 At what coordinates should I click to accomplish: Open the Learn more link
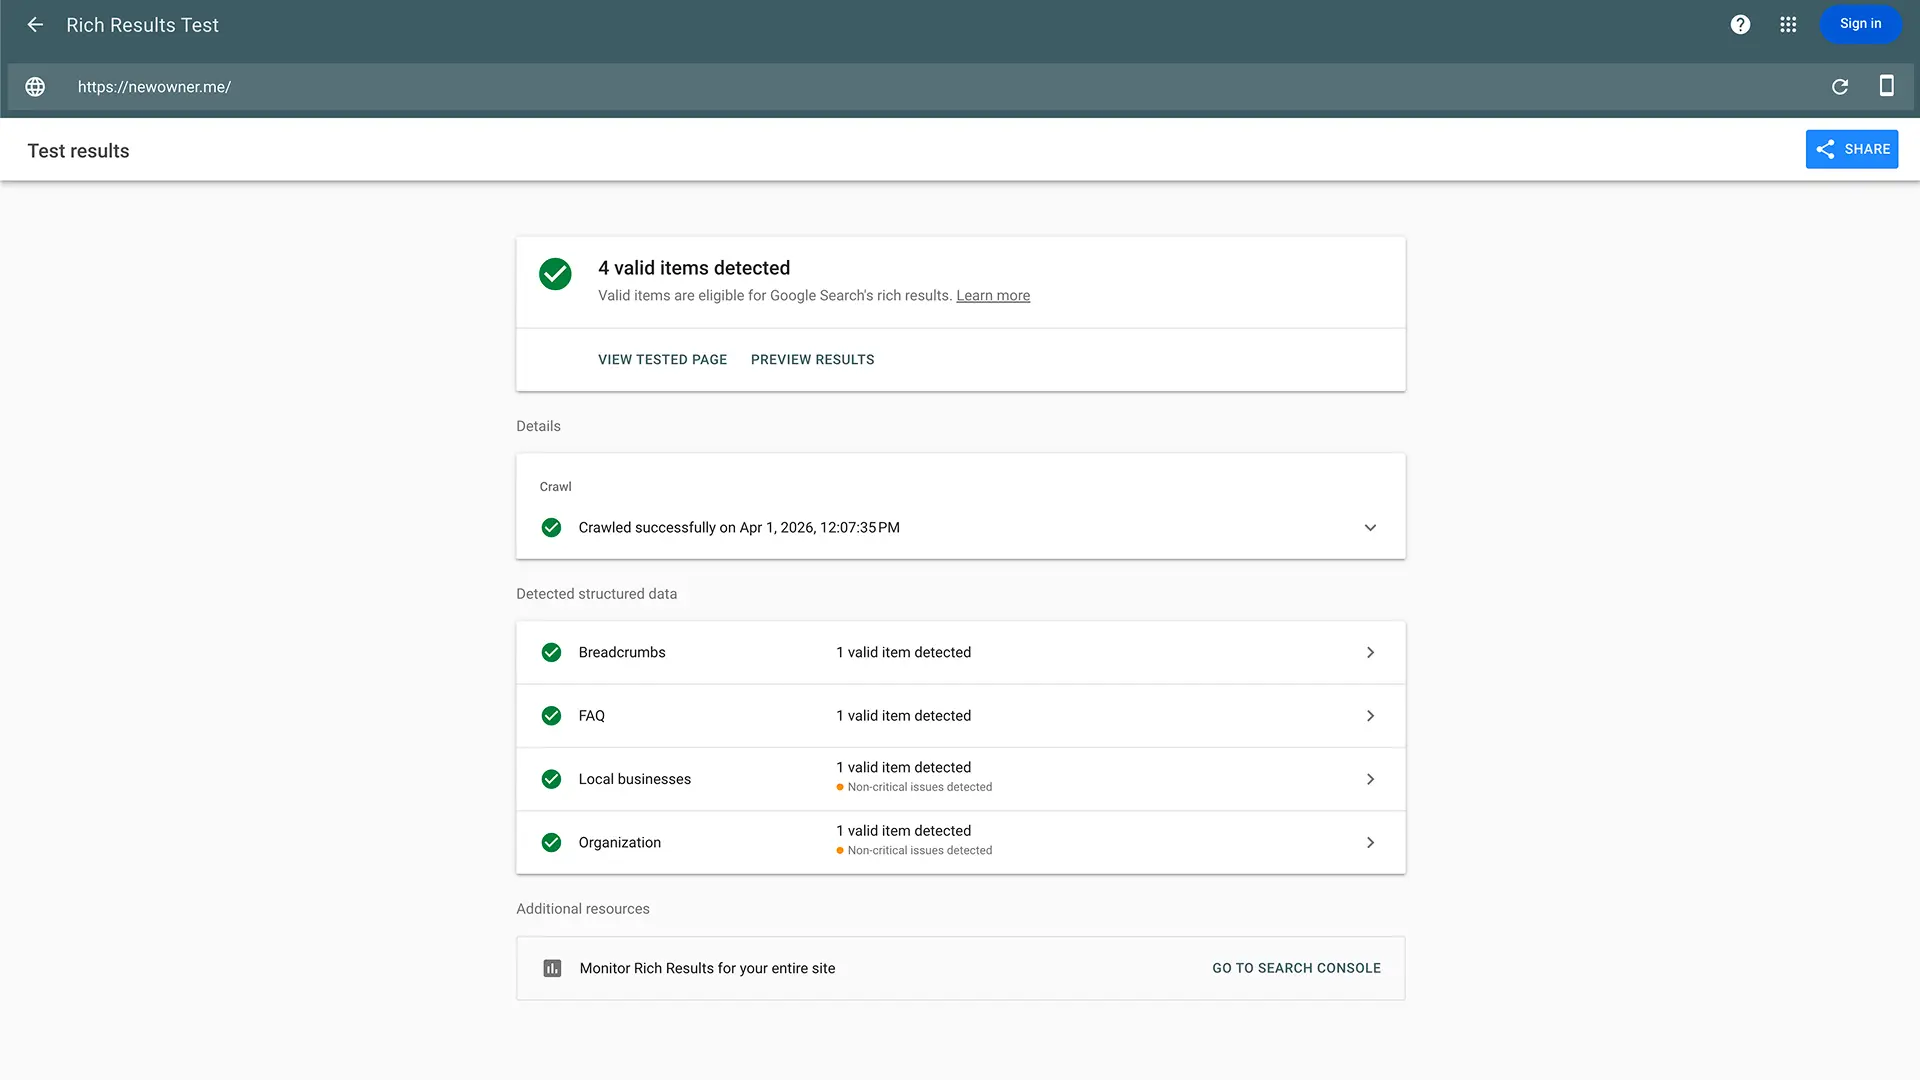(x=992, y=295)
